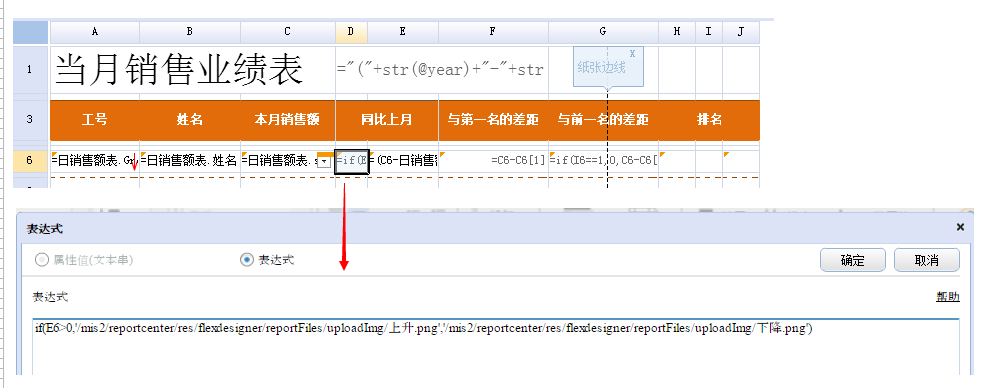Screen dimensions: 986x388
Task: Select column header D
Action: click(352, 31)
